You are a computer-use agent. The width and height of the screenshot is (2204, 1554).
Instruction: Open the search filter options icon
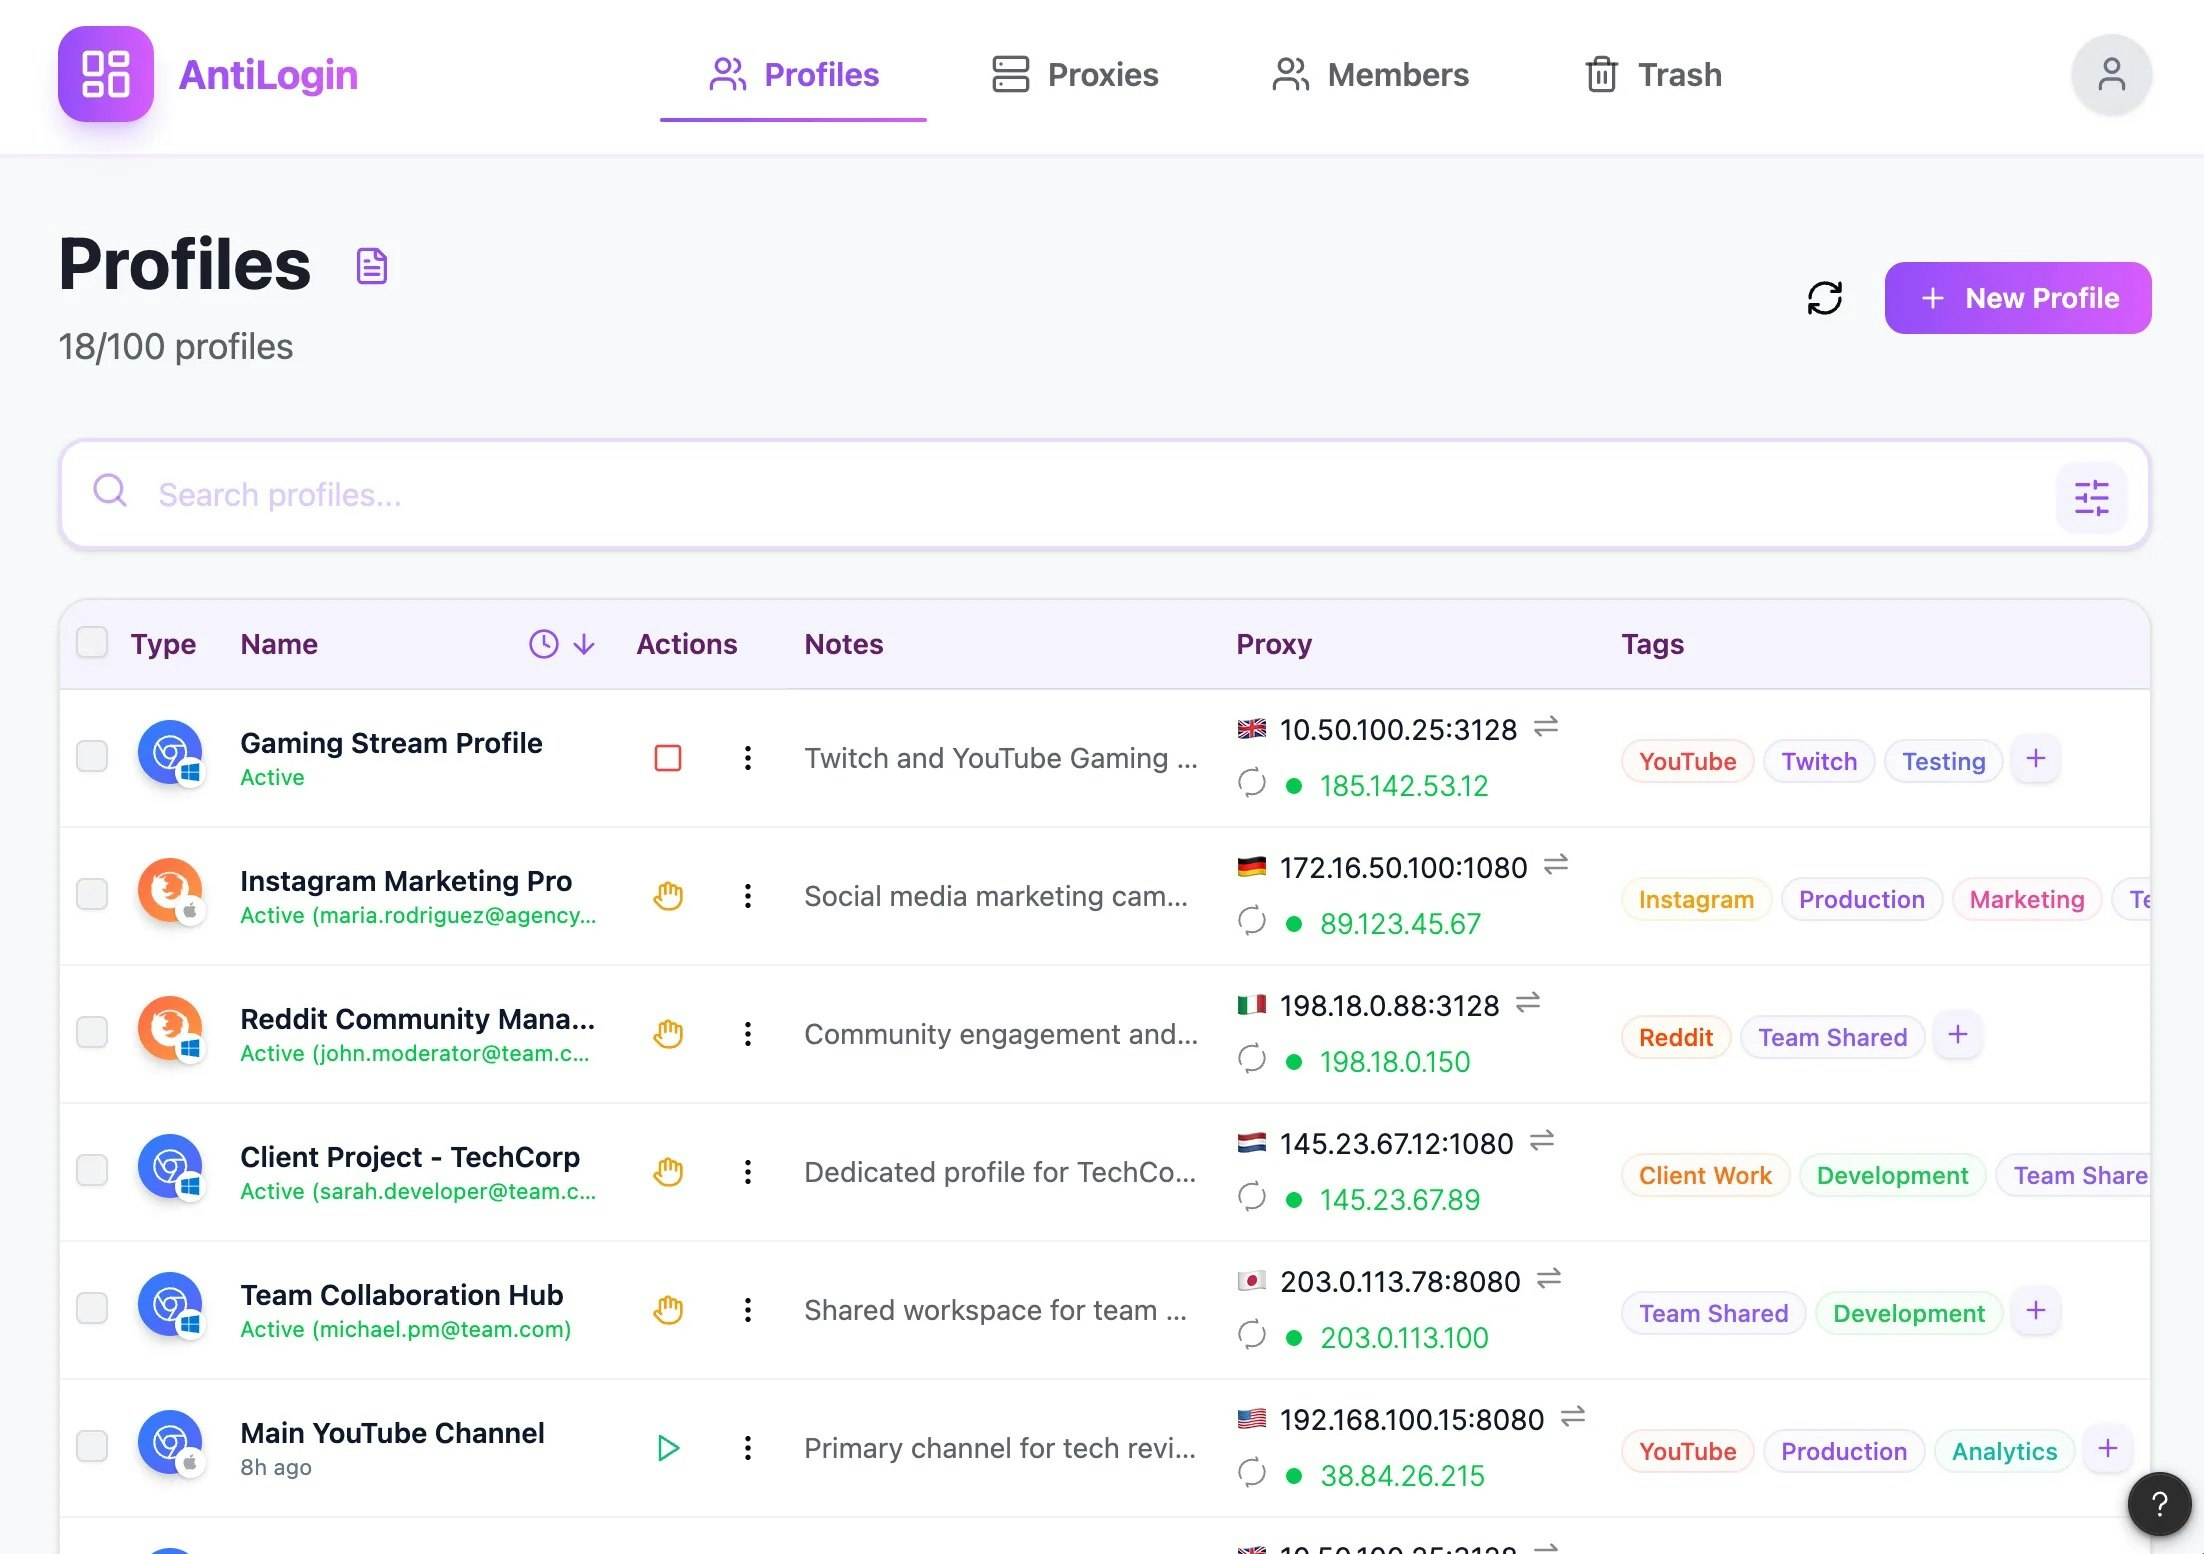click(2092, 496)
